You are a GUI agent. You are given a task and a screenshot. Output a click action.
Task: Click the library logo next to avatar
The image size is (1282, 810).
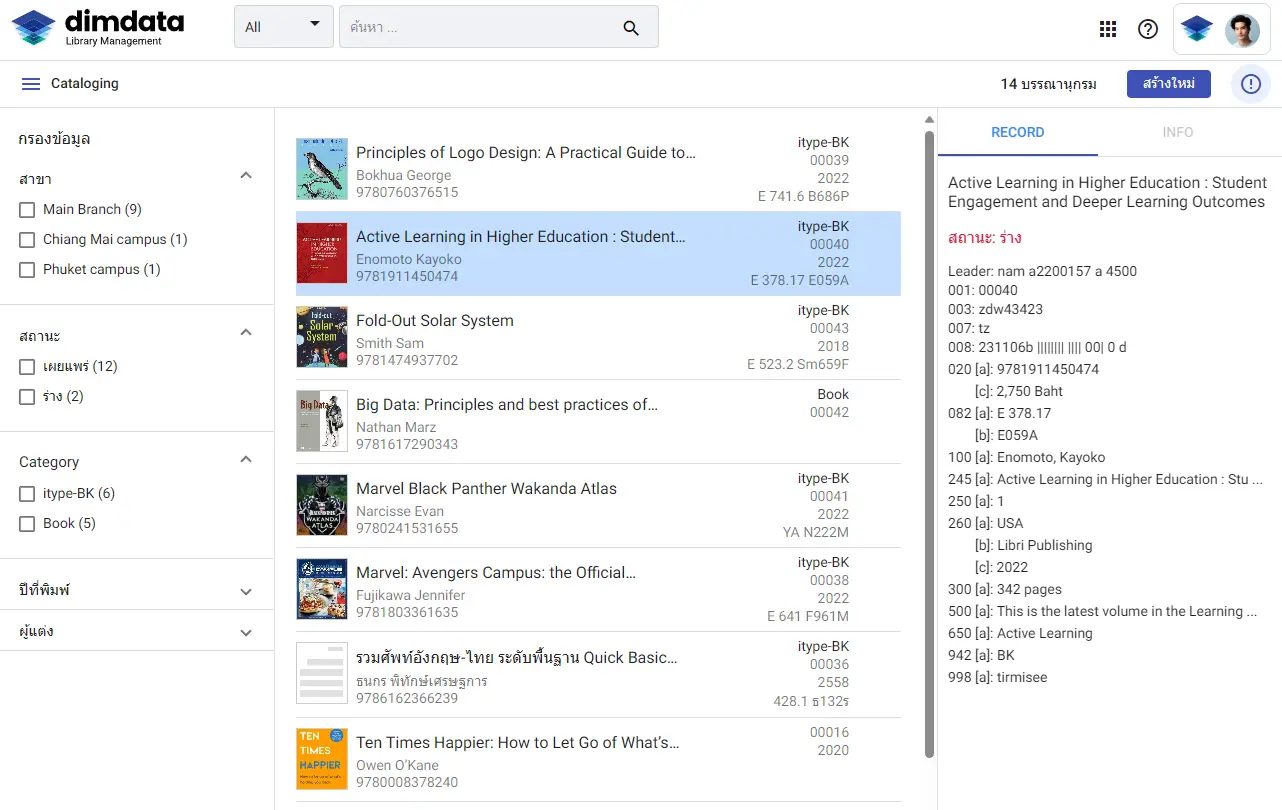(x=1197, y=29)
